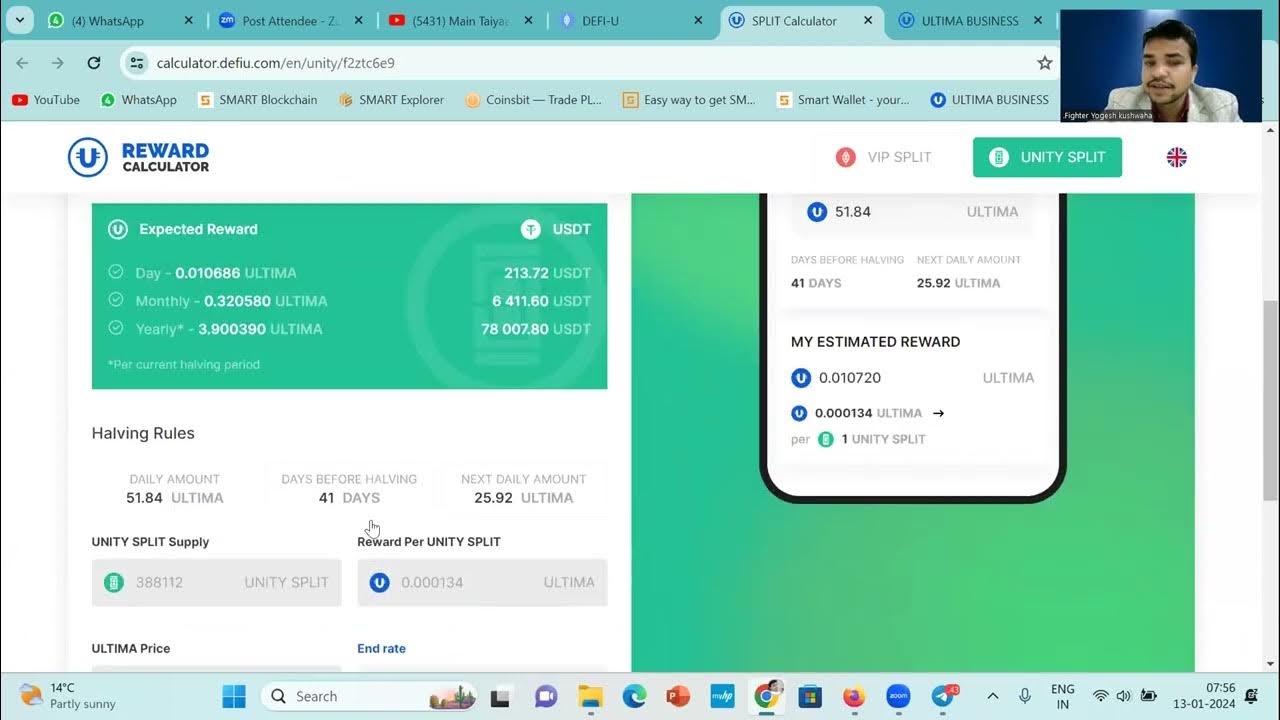Click the Reward Per UNITY SPLIT field
This screenshot has width=1280, height=720.
(482, 582)
